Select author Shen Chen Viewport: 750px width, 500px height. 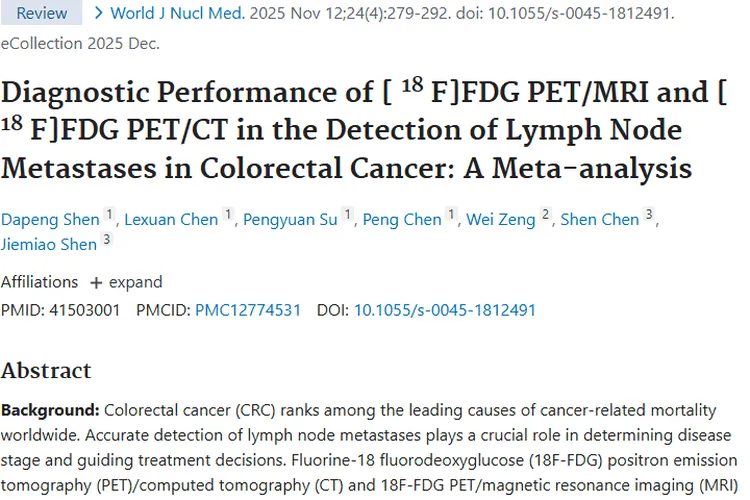(599, 220)
